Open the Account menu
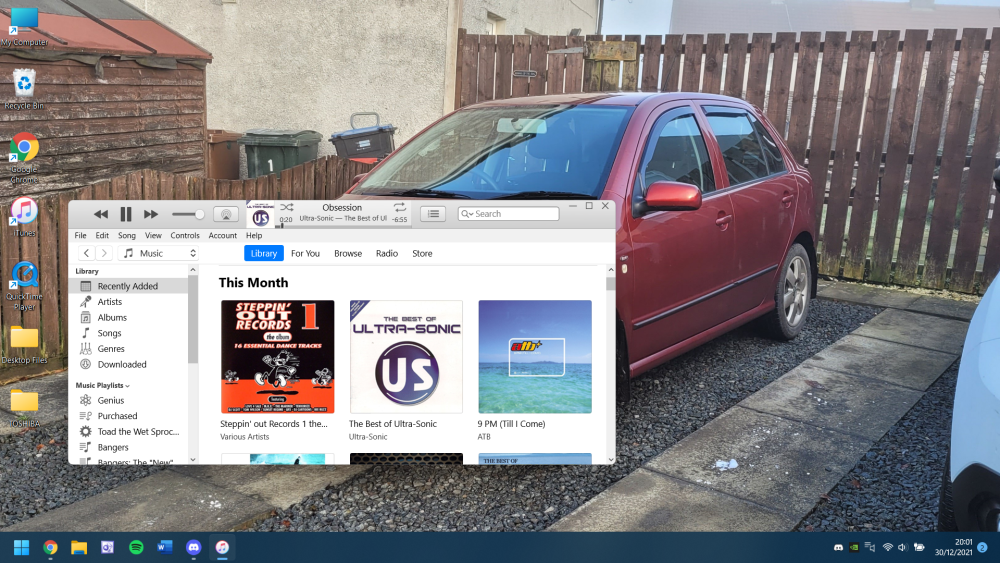1000x563 pixels. (223, 235)
